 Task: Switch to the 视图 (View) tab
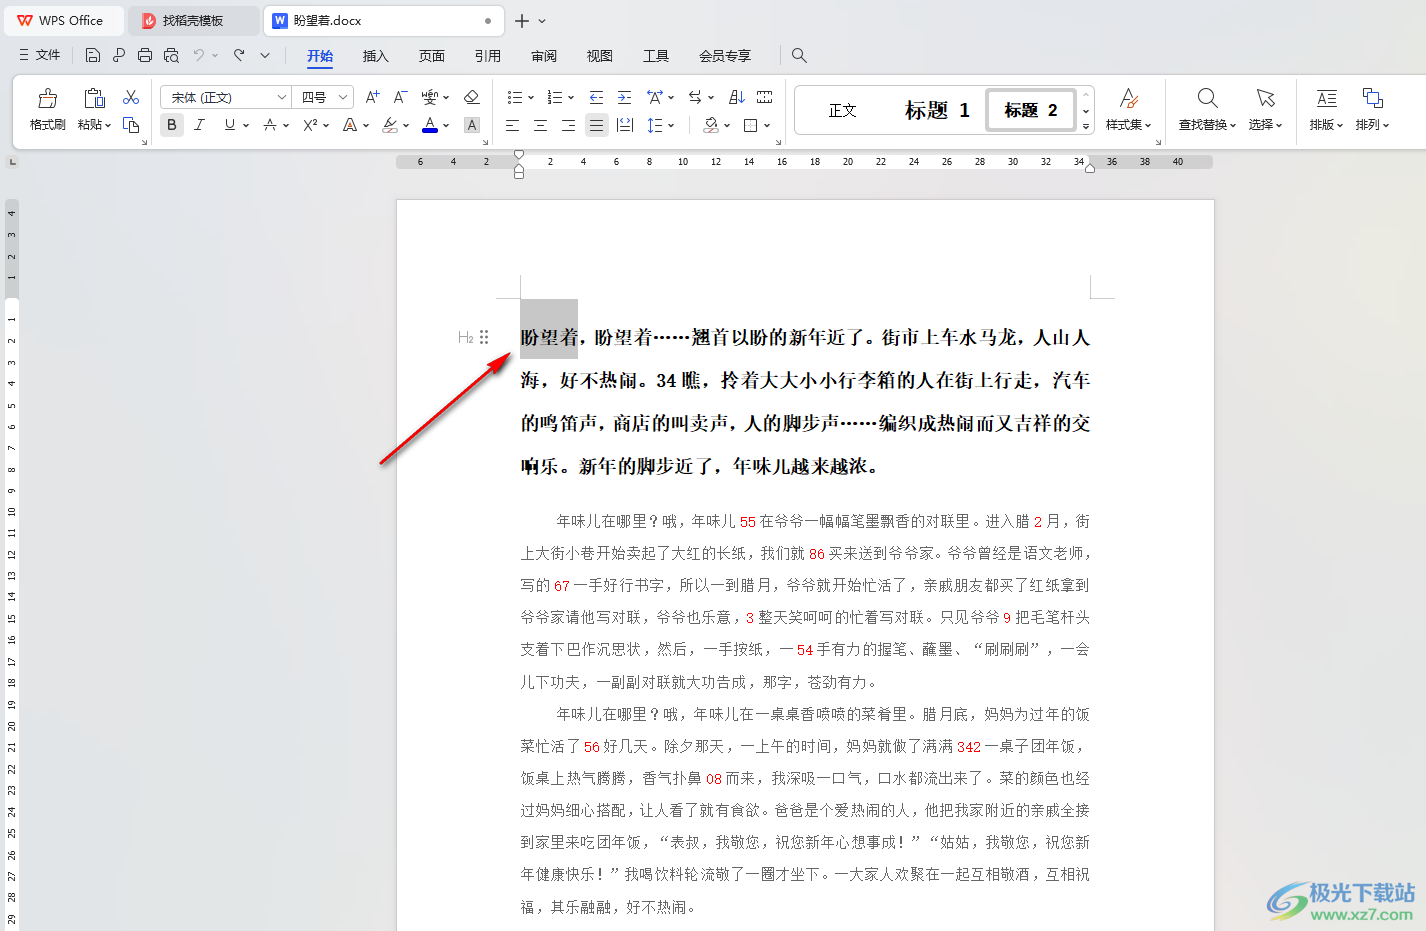(x=599, y=56)
